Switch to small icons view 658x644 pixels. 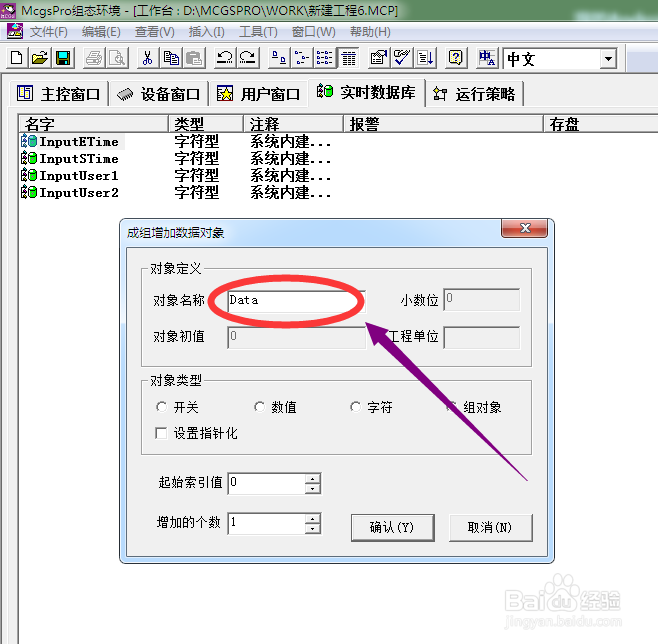tap(302, 58)
